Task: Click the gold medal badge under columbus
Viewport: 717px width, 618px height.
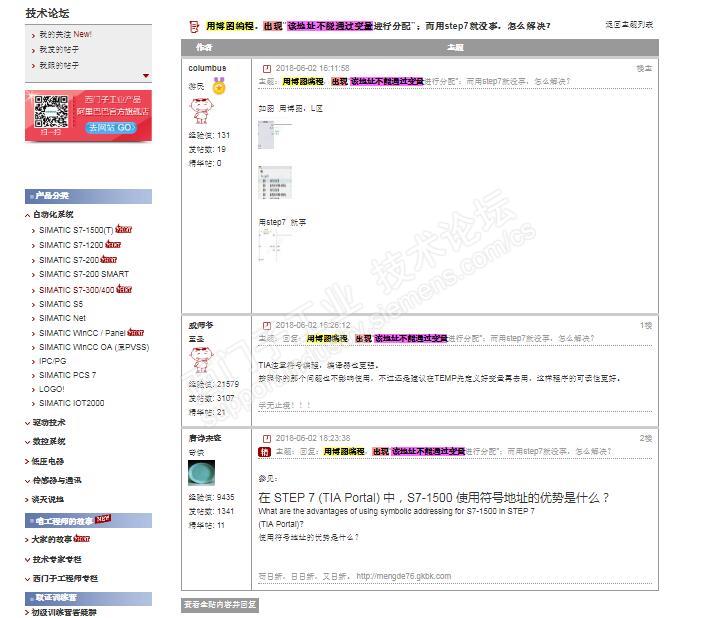Action: [x=219, y=86]
